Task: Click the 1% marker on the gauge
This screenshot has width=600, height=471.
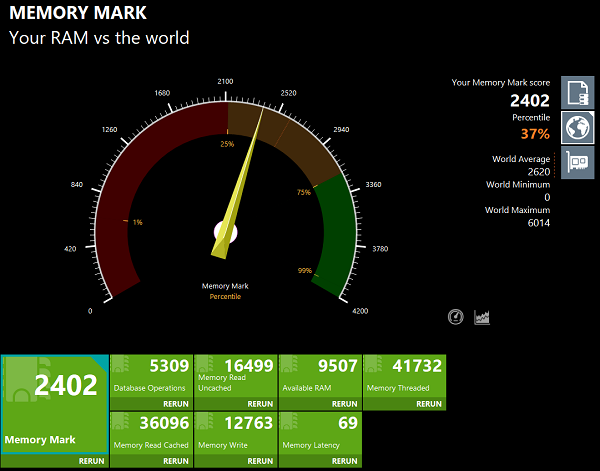Action: click(x=137, y=222)
